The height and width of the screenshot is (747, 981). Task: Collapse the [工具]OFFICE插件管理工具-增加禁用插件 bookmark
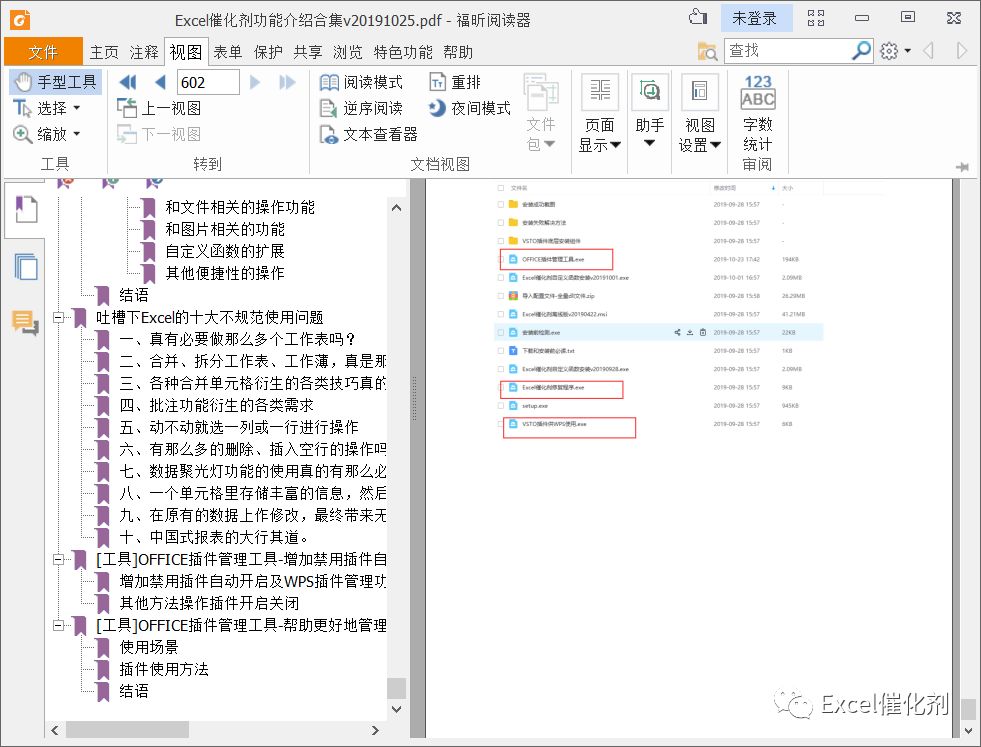point(58,559)
